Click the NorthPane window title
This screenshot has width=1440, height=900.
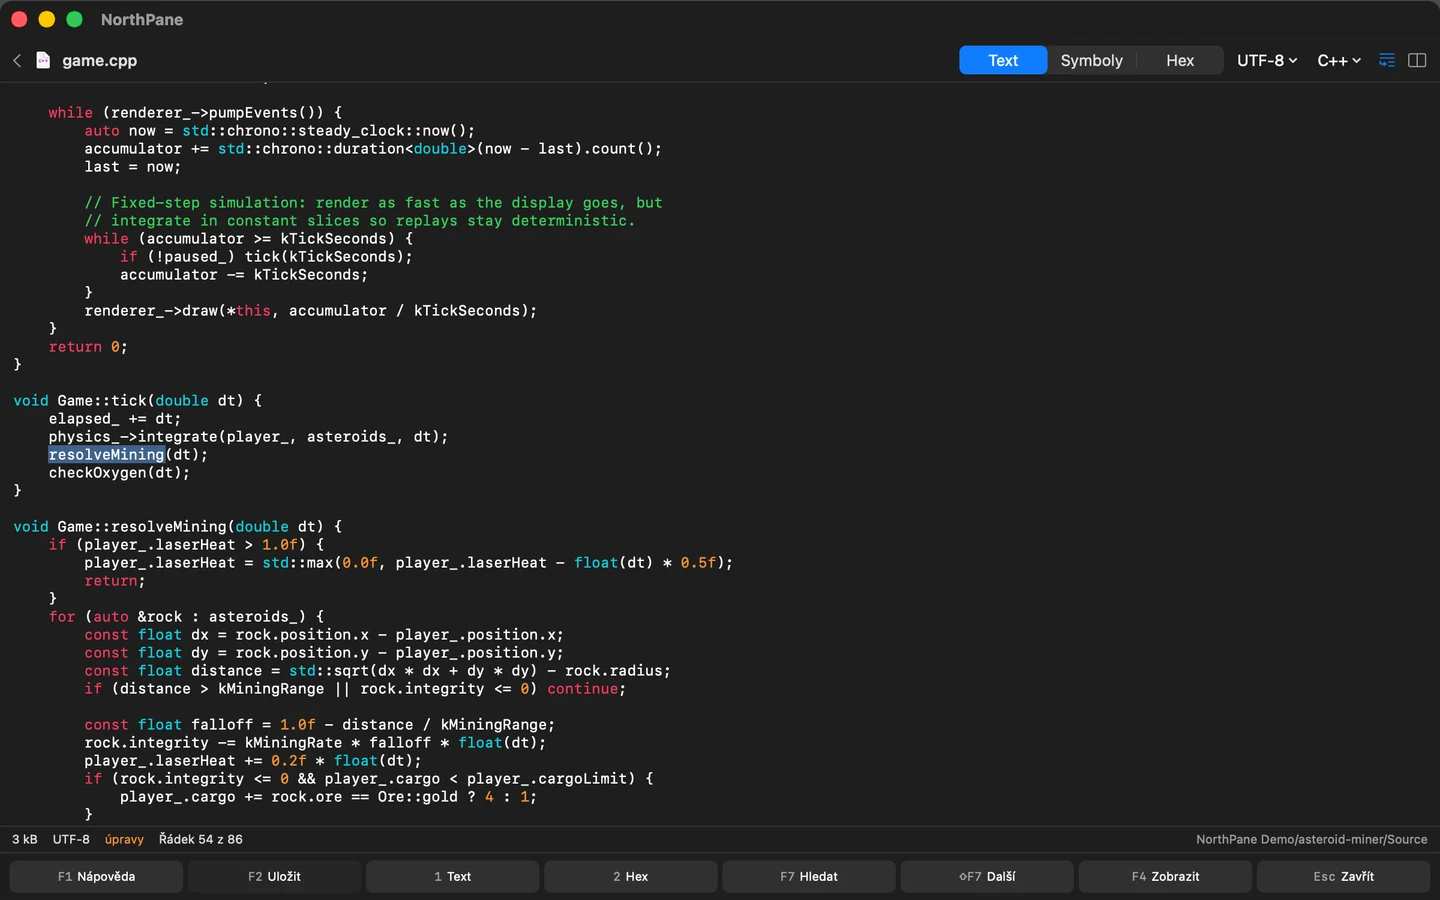tap(142, 19)
